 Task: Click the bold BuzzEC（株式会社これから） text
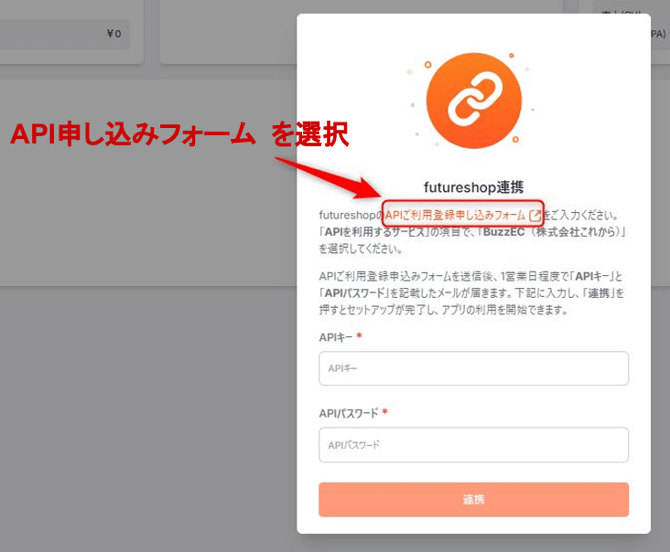pyautogui.click(x=567, y=232)
